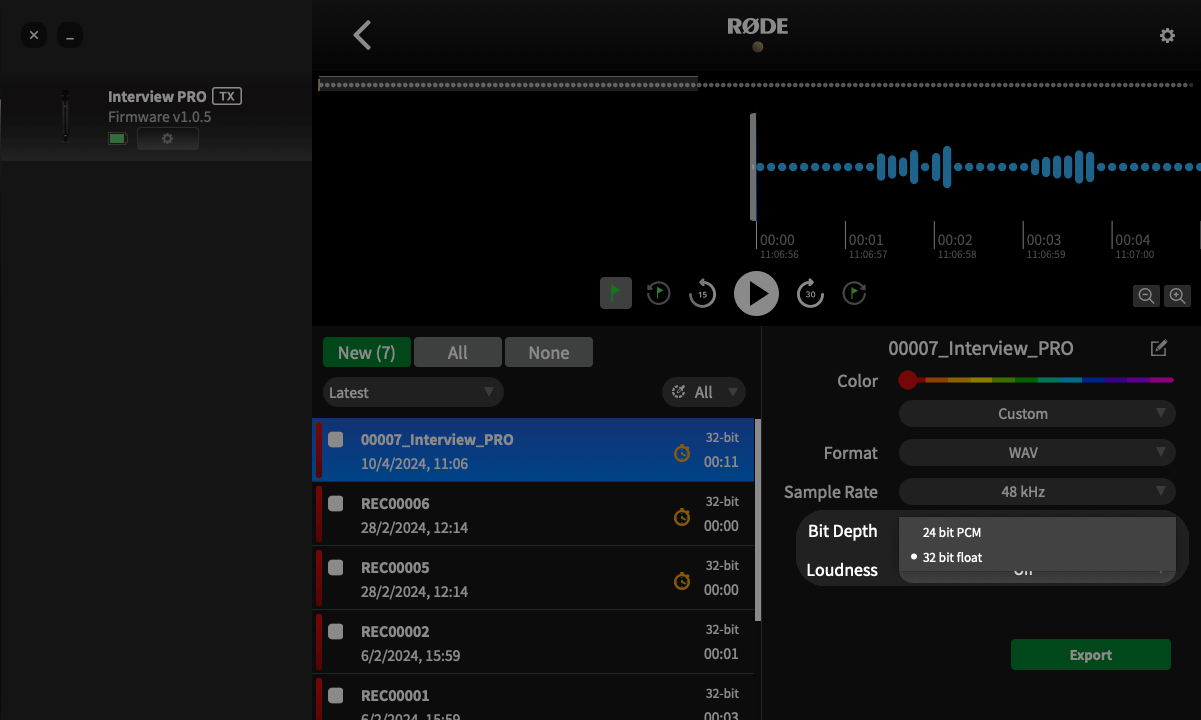Open Interview PRO device settings gear button

coord(168,139)
